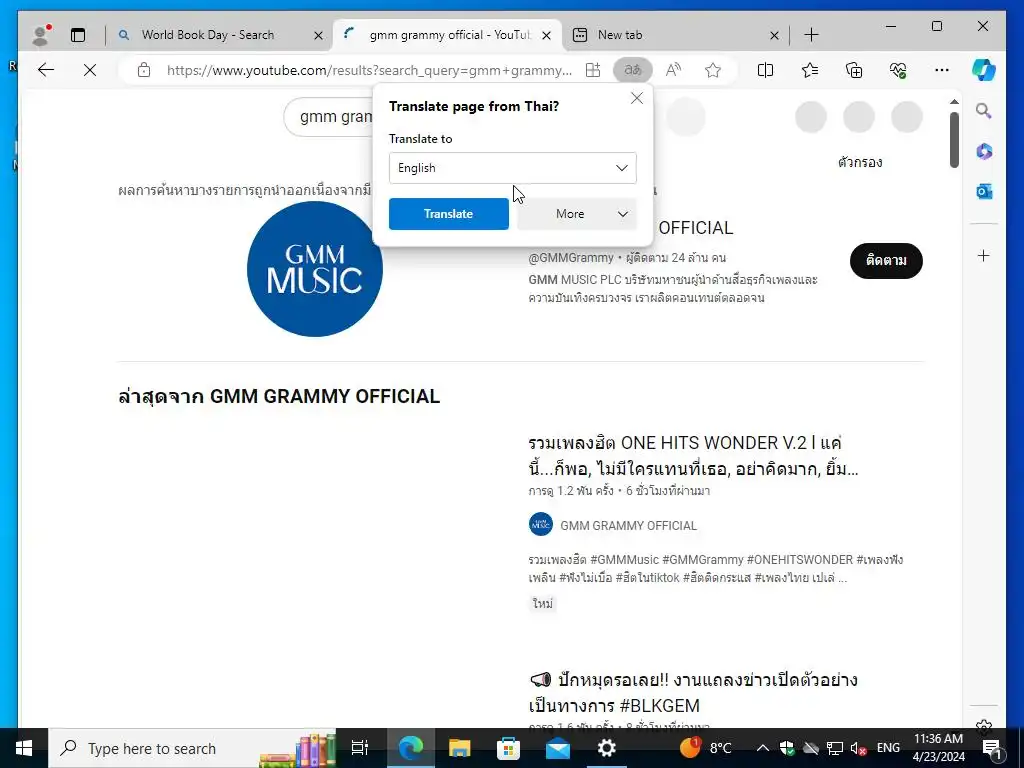Open the GMM MUSIC channel avatar
Screen dimensions: 1024x768
tap(315, 269)
